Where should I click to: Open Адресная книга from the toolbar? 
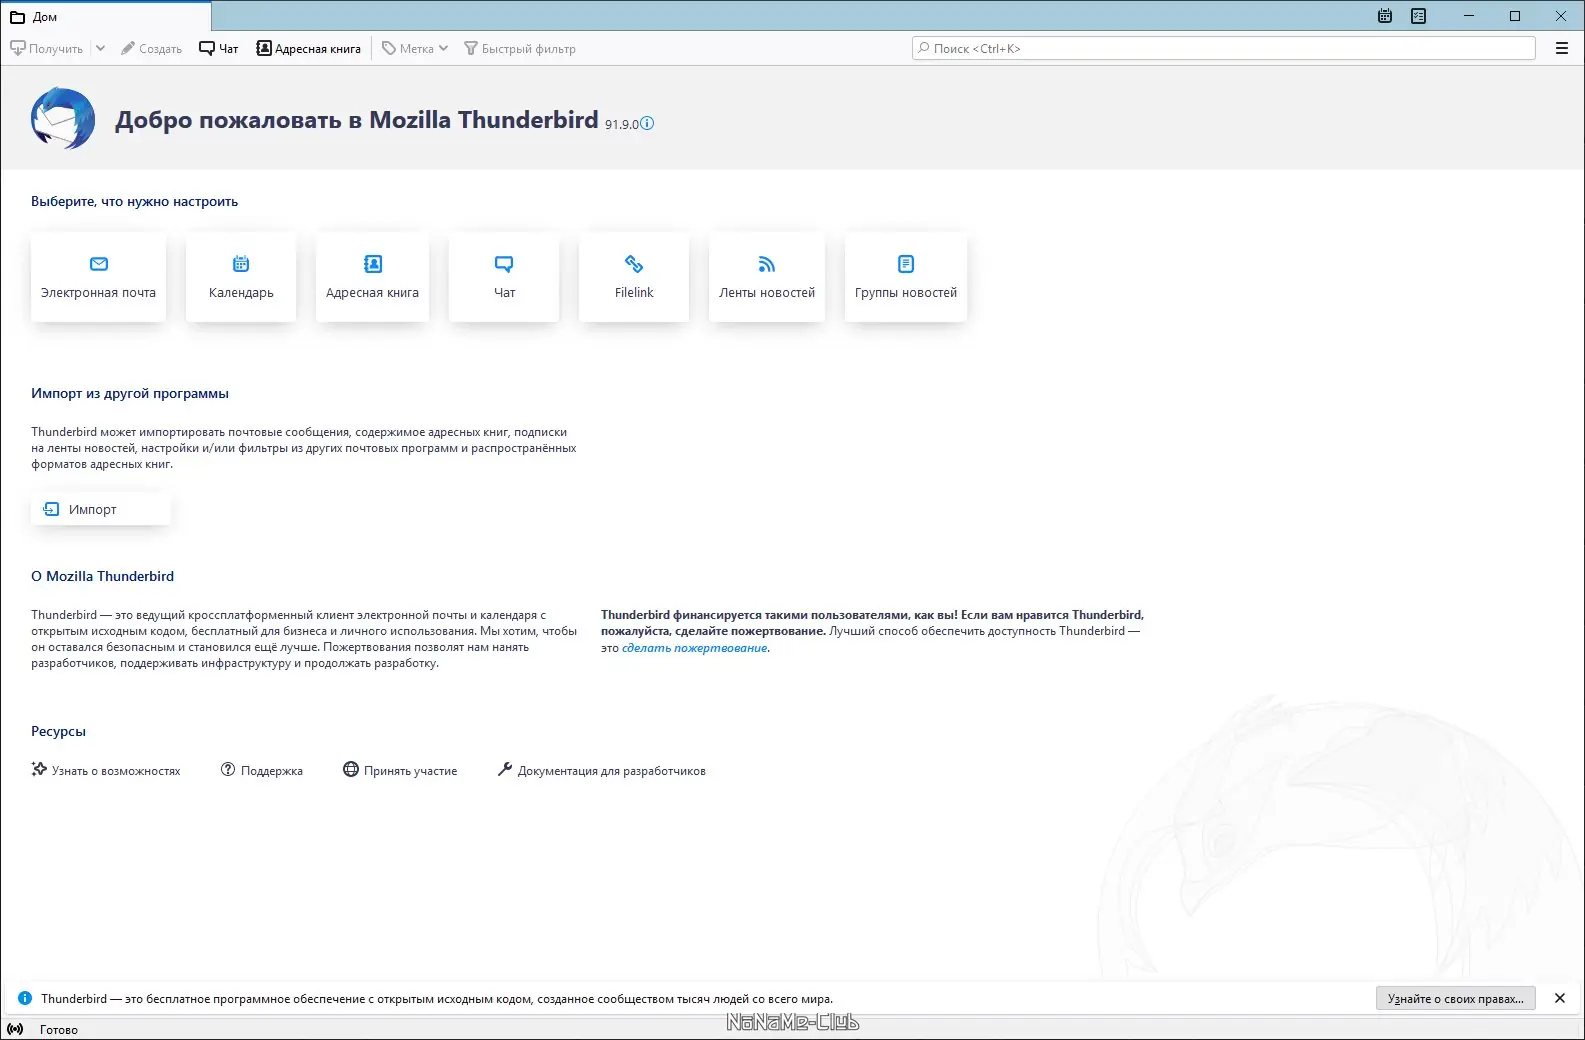click(x=309, y=48)
